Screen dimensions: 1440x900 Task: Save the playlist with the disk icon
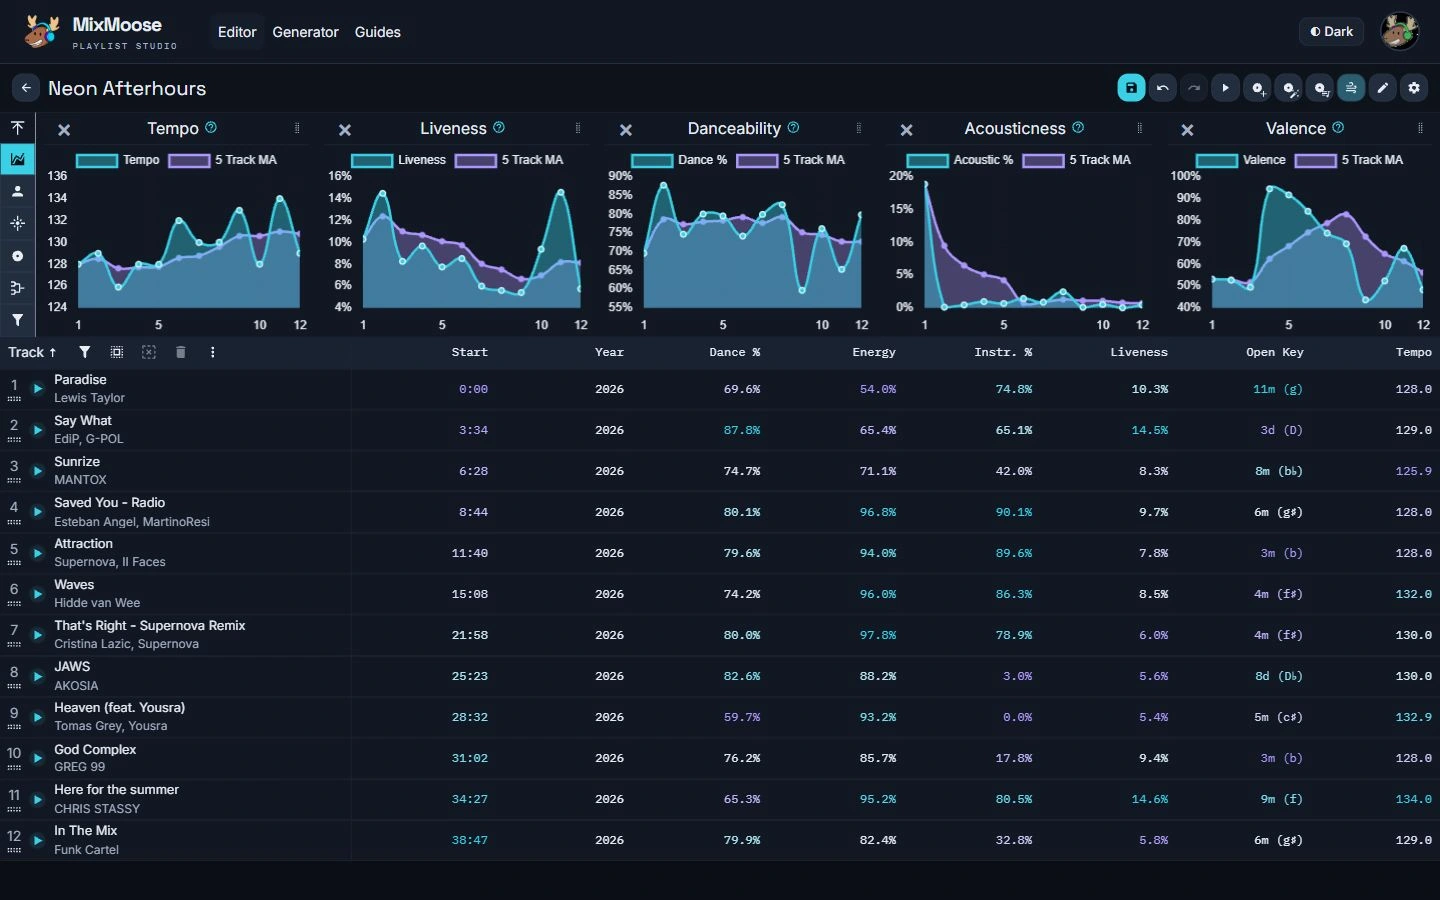click(1131, 88)
